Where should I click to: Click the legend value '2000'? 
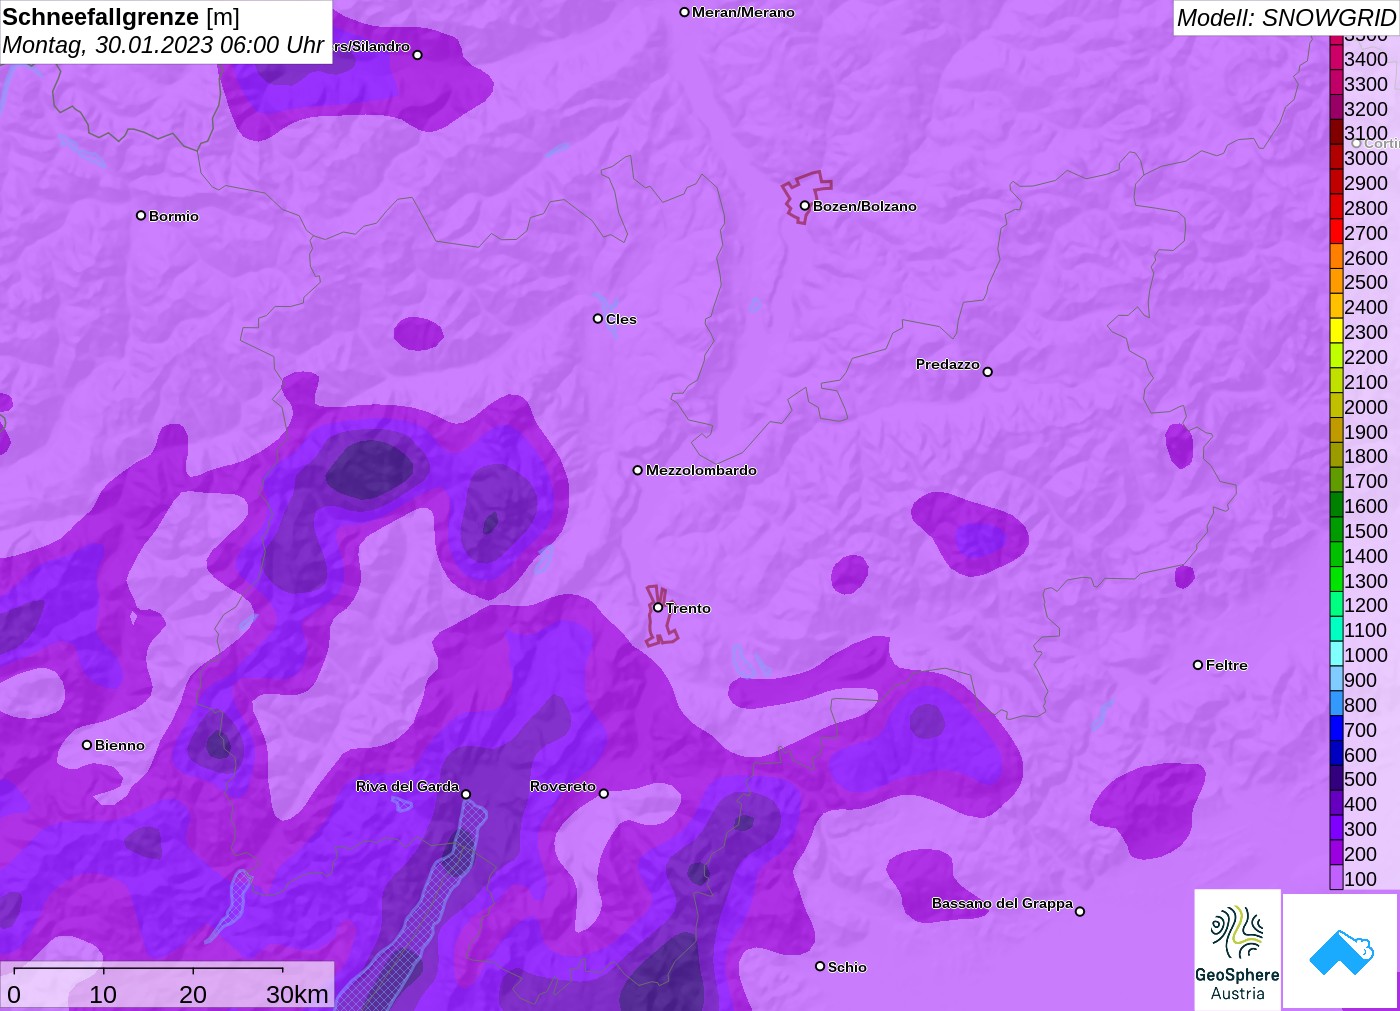tap(1366, 406)
